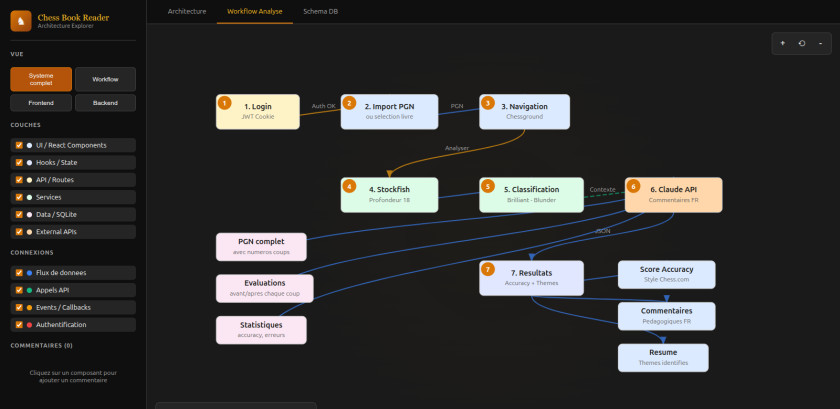Switch to the Architecture tab
The height and width of the screenshot is (409, 840).
click(187, 11)
